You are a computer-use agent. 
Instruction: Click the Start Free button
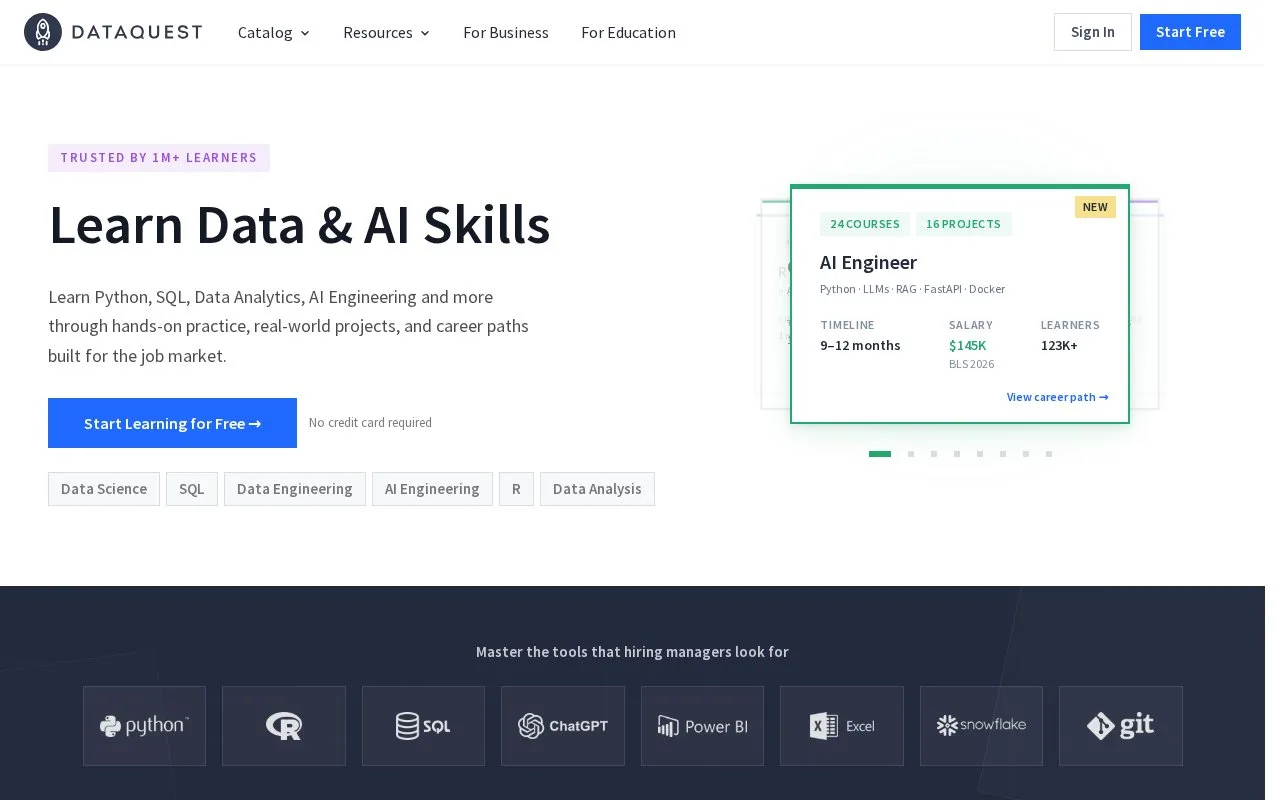1190,32
